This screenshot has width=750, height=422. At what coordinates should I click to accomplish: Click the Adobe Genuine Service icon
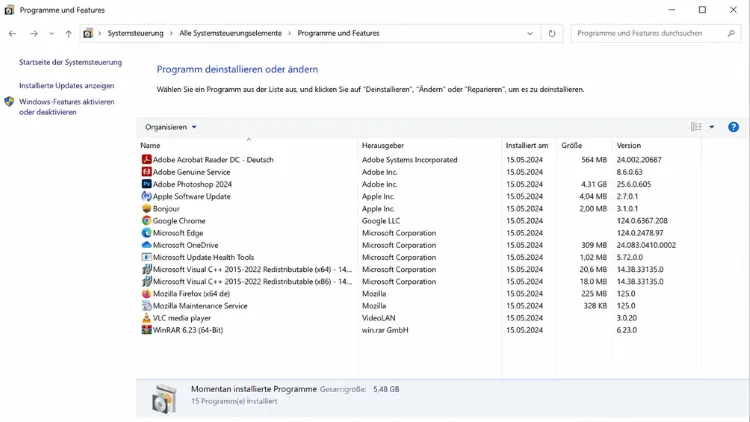pos(146,172)
